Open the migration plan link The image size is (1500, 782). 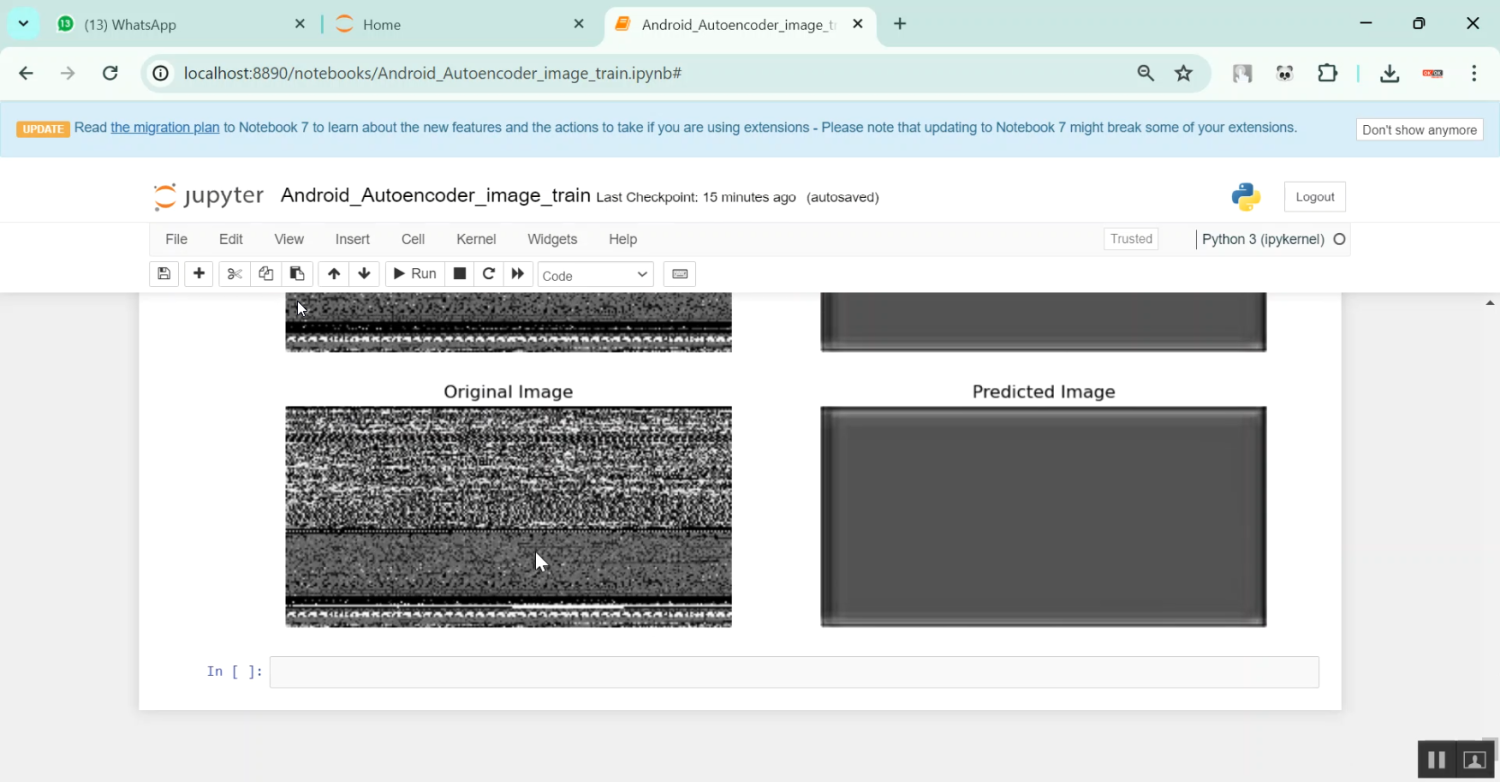pos(165,127)
